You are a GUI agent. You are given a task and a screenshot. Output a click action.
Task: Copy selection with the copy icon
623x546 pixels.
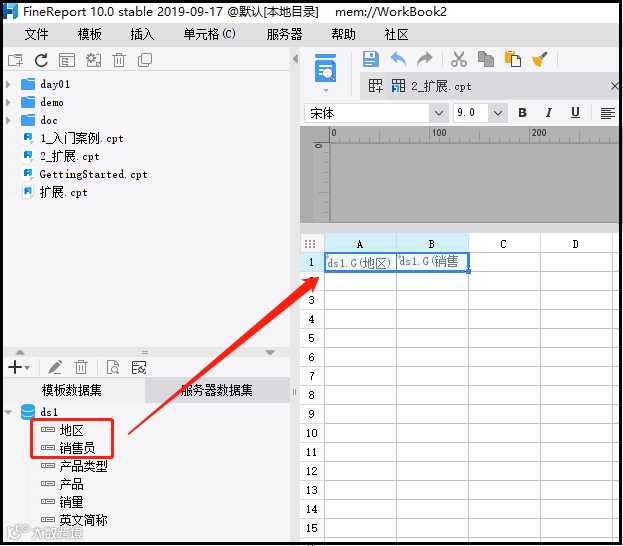486,59
